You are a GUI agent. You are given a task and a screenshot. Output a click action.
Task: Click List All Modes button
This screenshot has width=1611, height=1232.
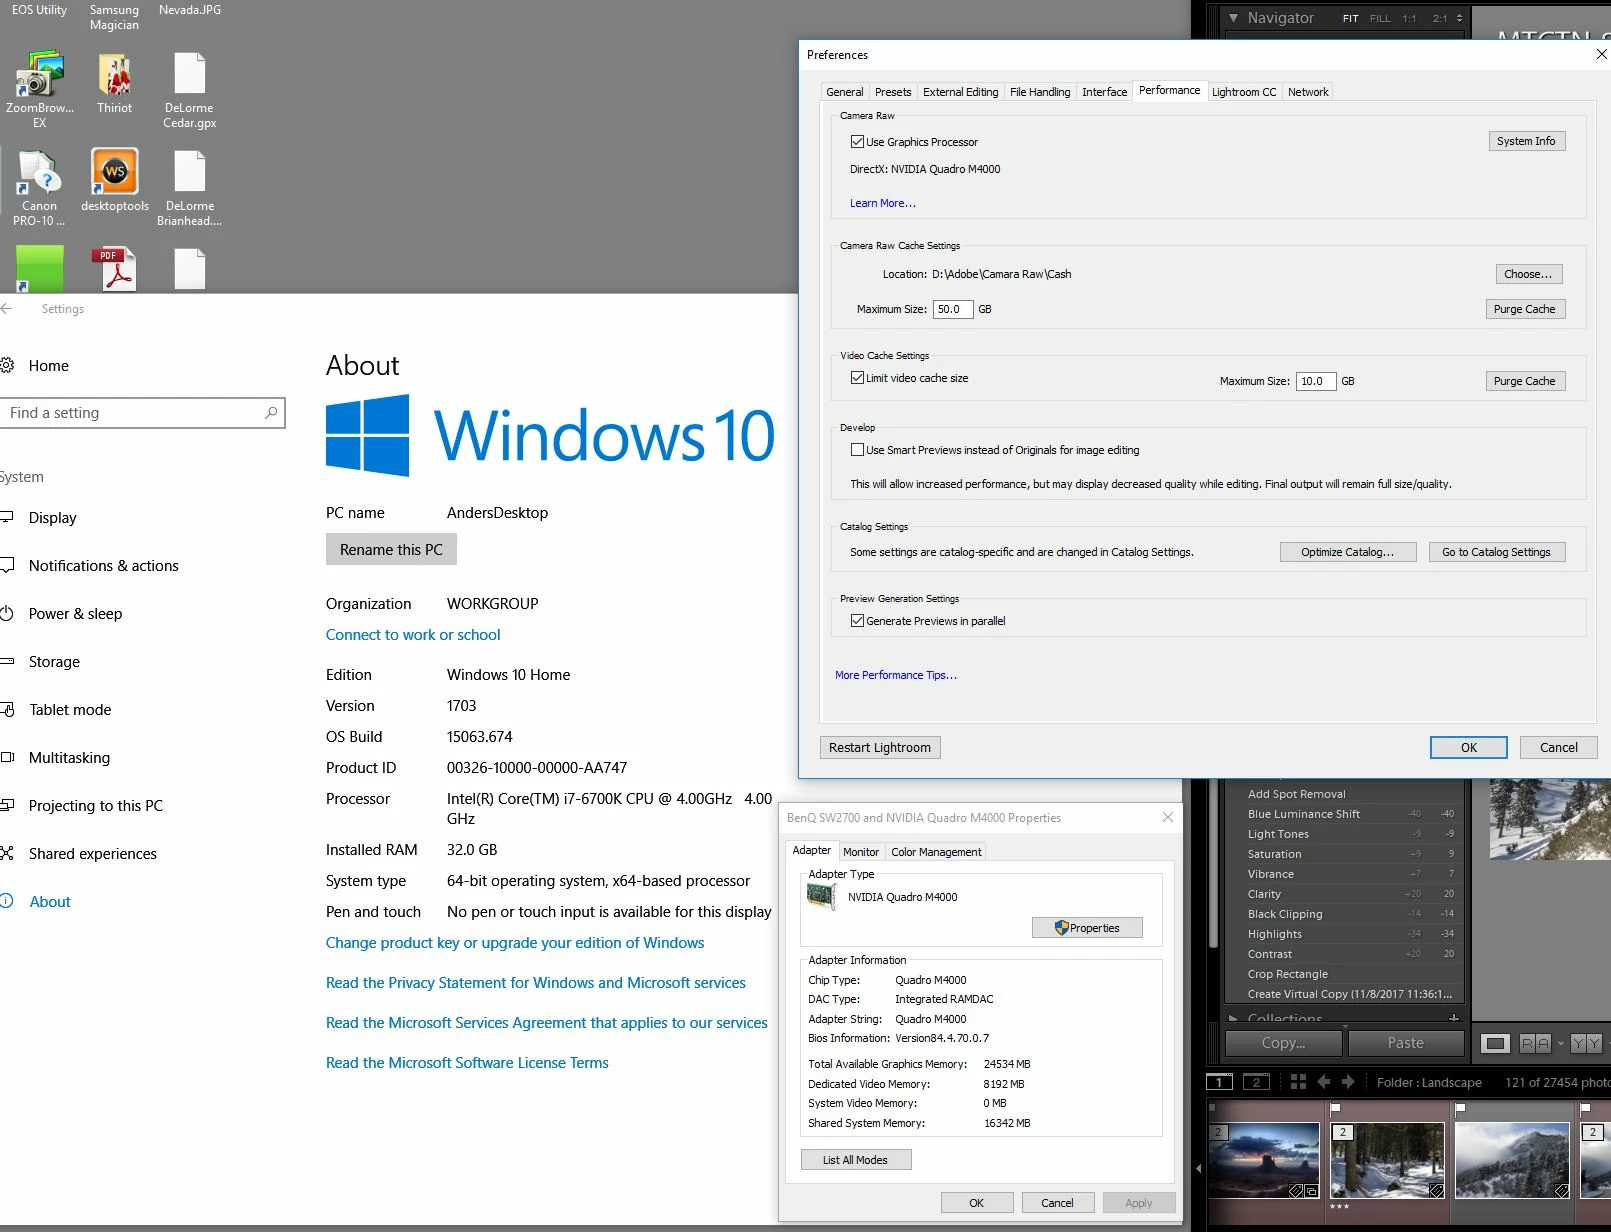pos(856,1160)
